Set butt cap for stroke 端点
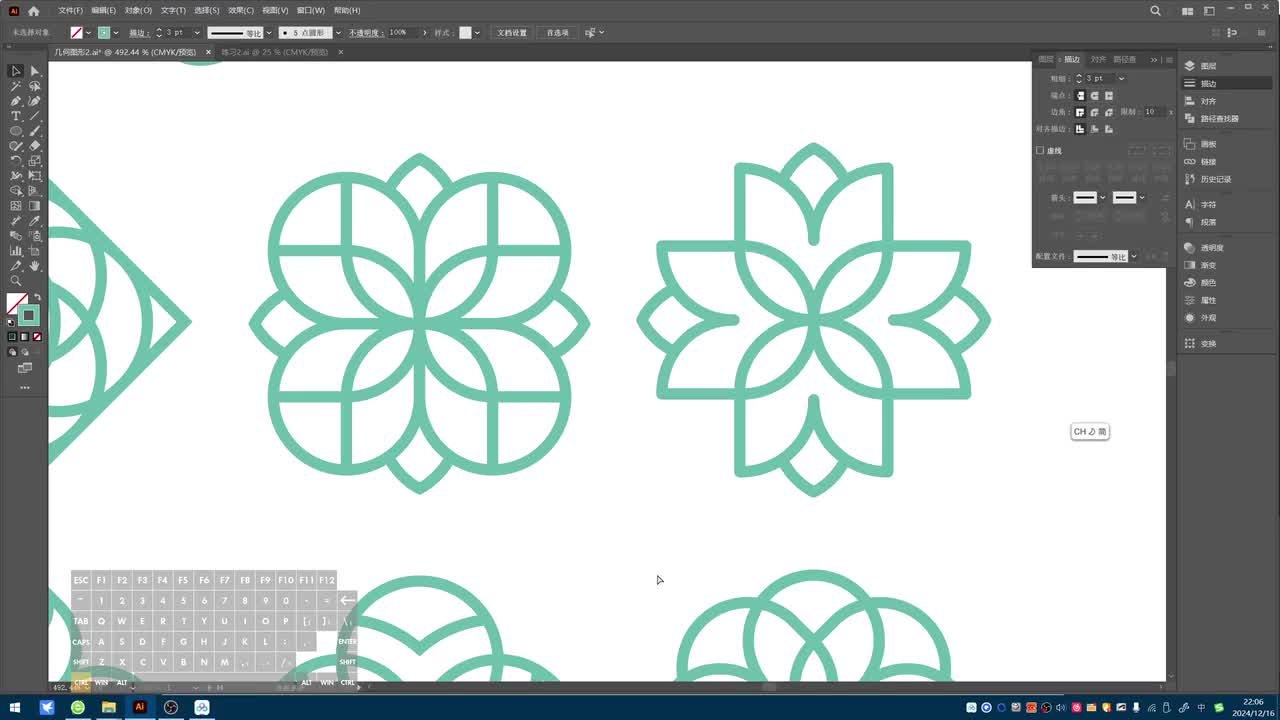The height and width of the screenshot is (720, 1280). (x=1080, y=96)
